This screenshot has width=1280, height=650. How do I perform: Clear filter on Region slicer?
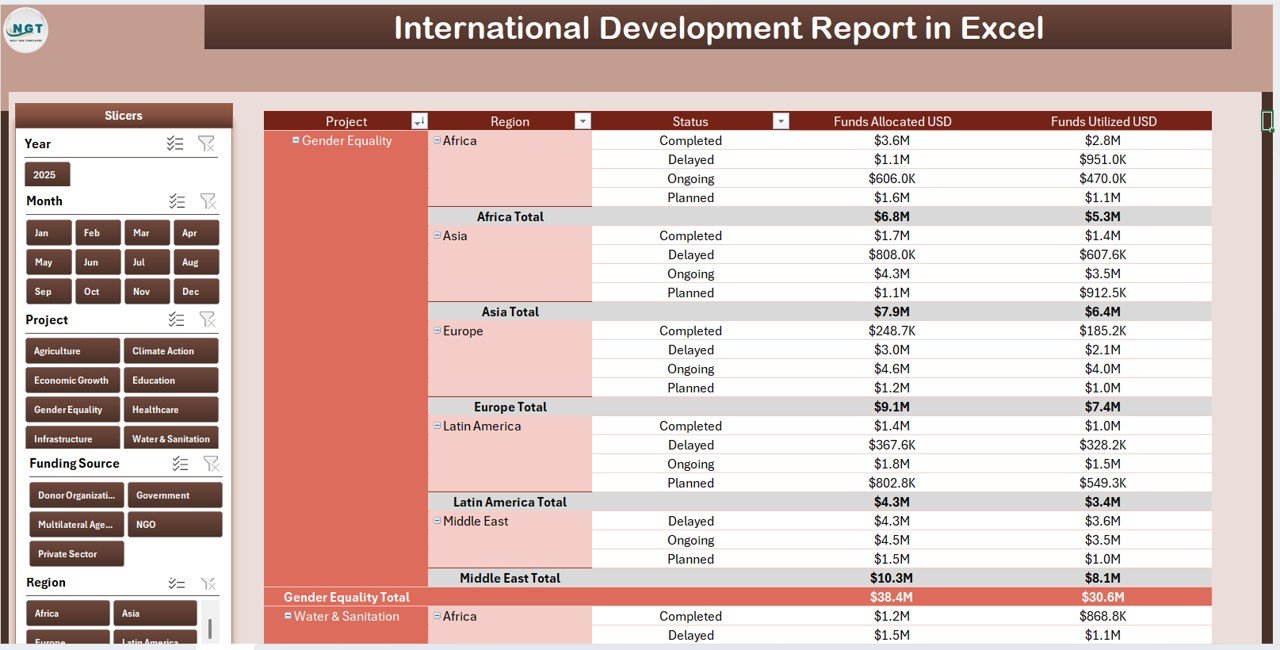click(207, 583)
